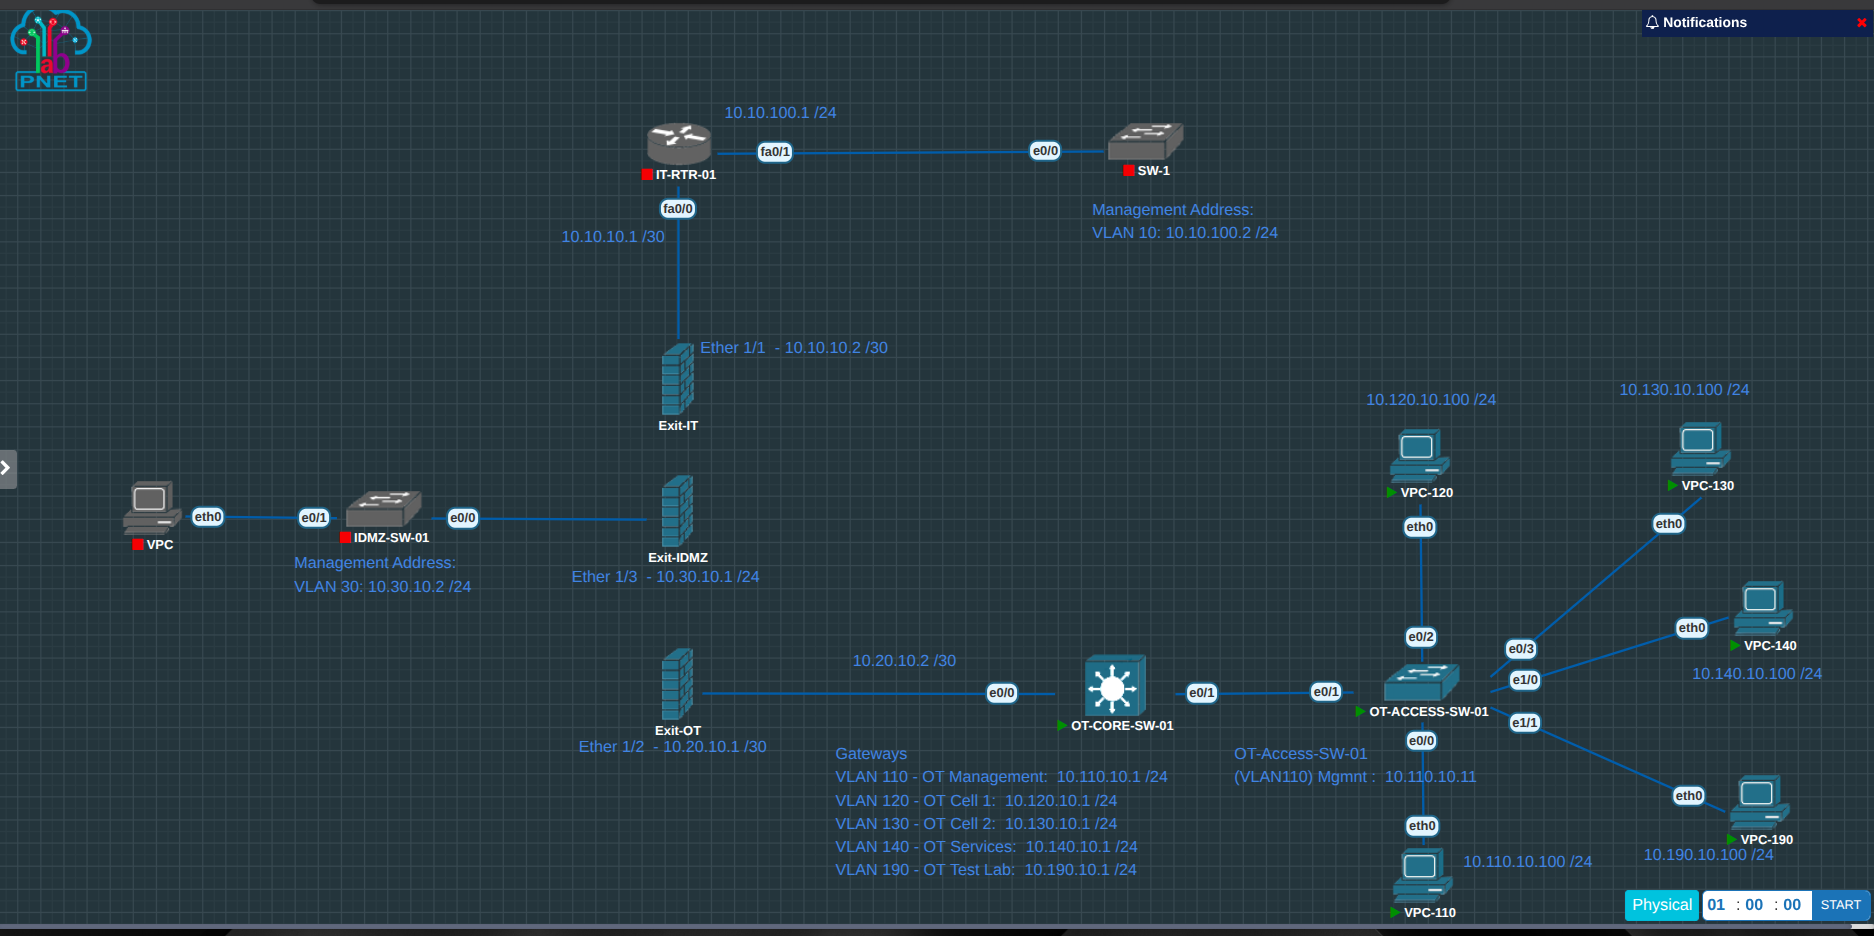Click the VPC-190 computer node
Image resolution: width=1874 pixels, height=936 pixels.
click(x=1760, y=803)
